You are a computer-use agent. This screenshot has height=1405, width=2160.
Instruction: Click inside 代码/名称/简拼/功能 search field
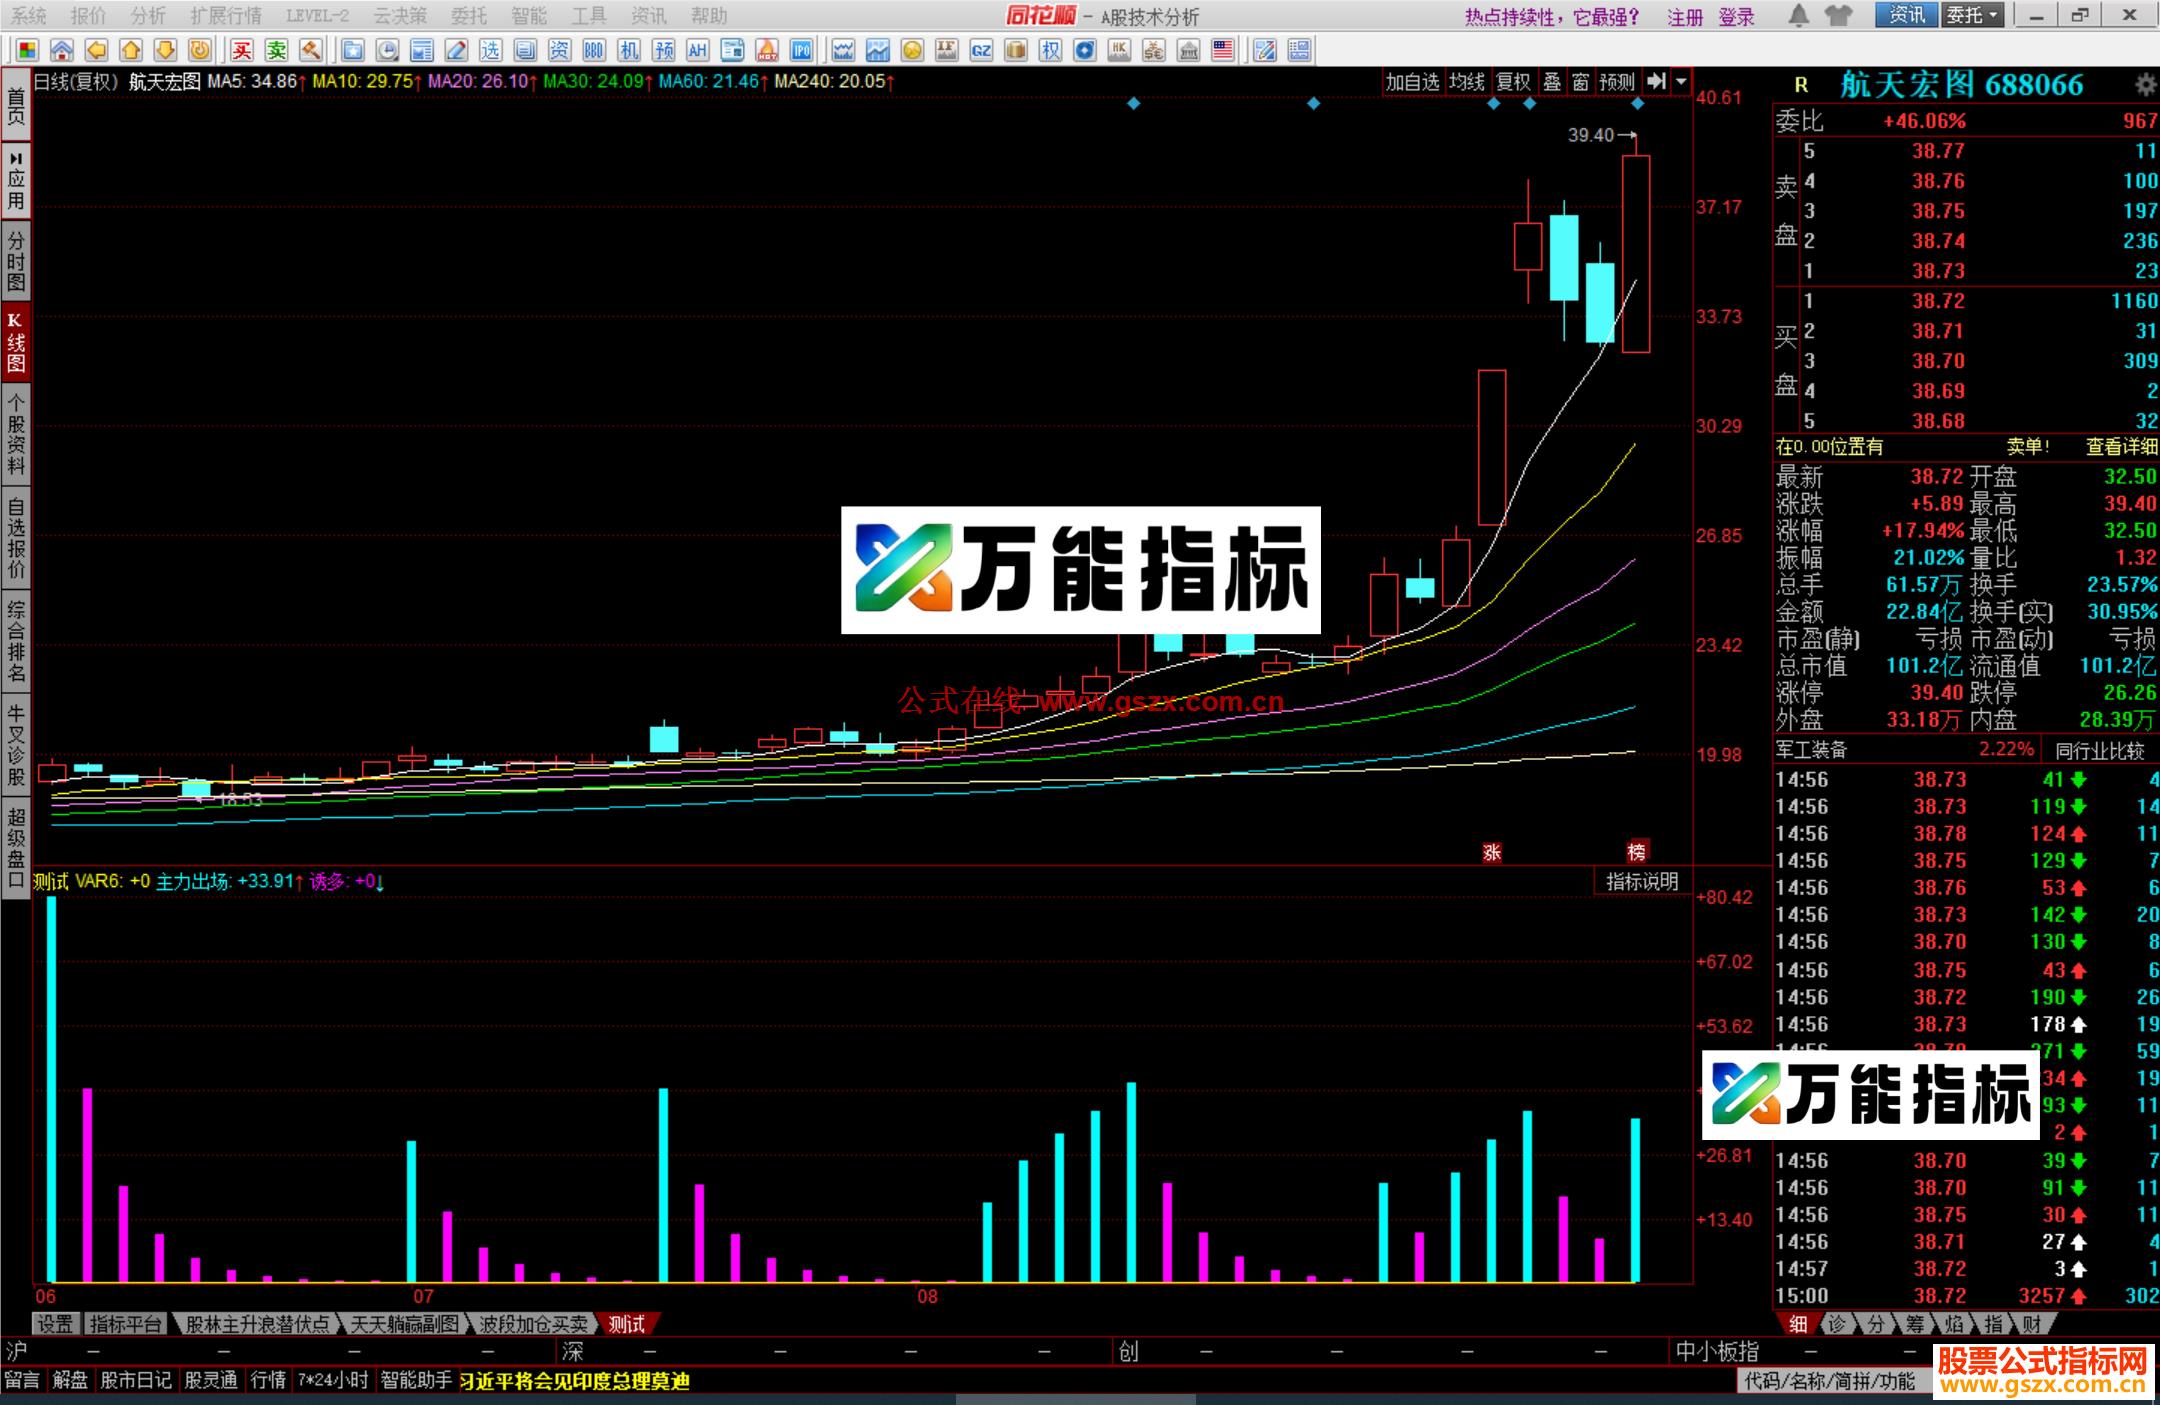[x=1830, y=1381]
